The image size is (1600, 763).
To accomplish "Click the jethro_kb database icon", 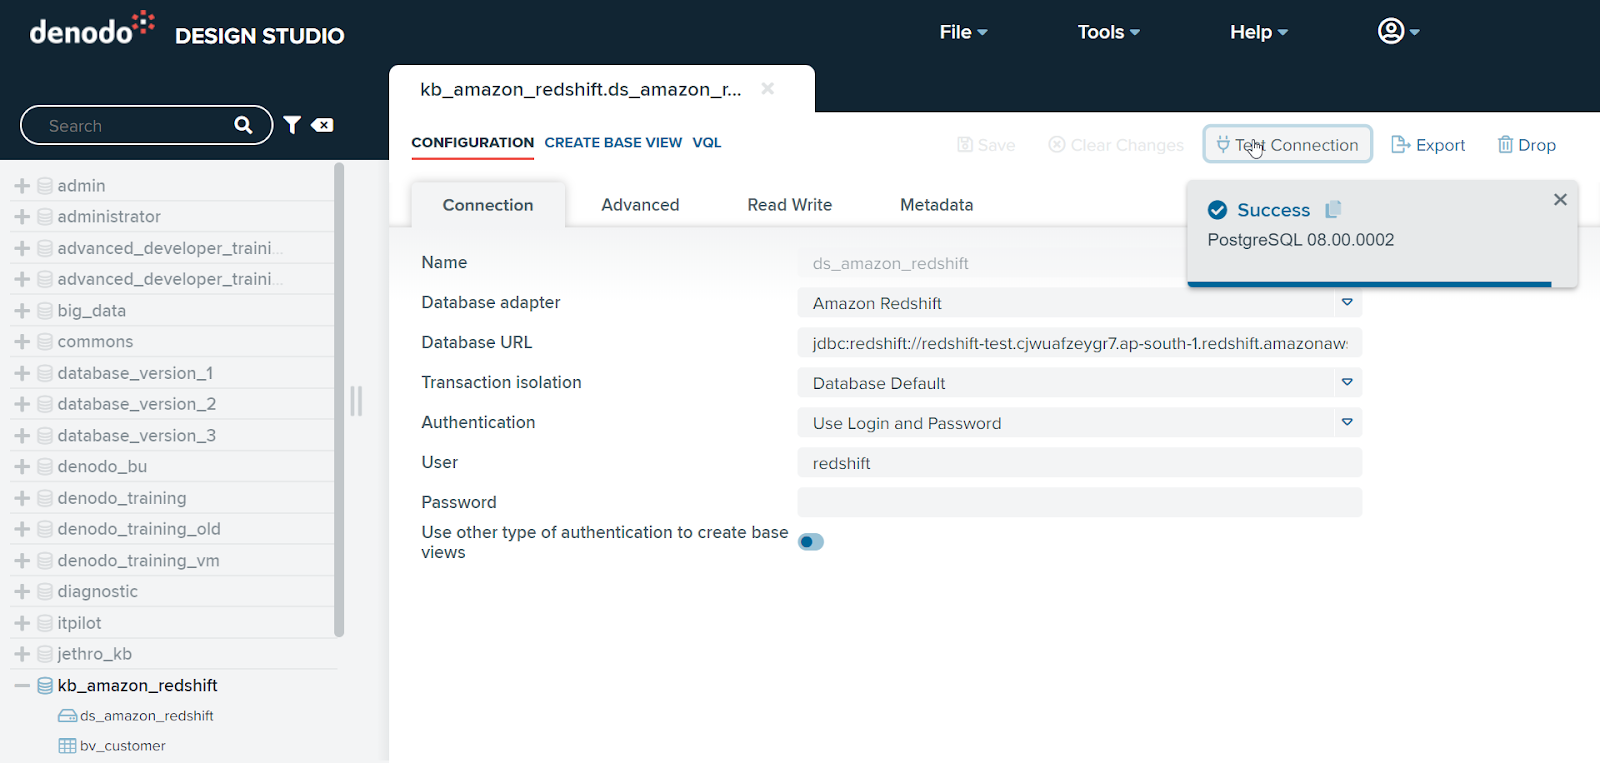I will pyautogui.click(x=45, y=654).
